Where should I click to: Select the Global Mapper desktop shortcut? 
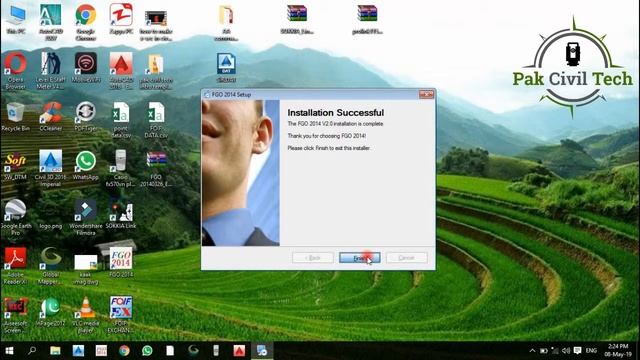(51, 266)
